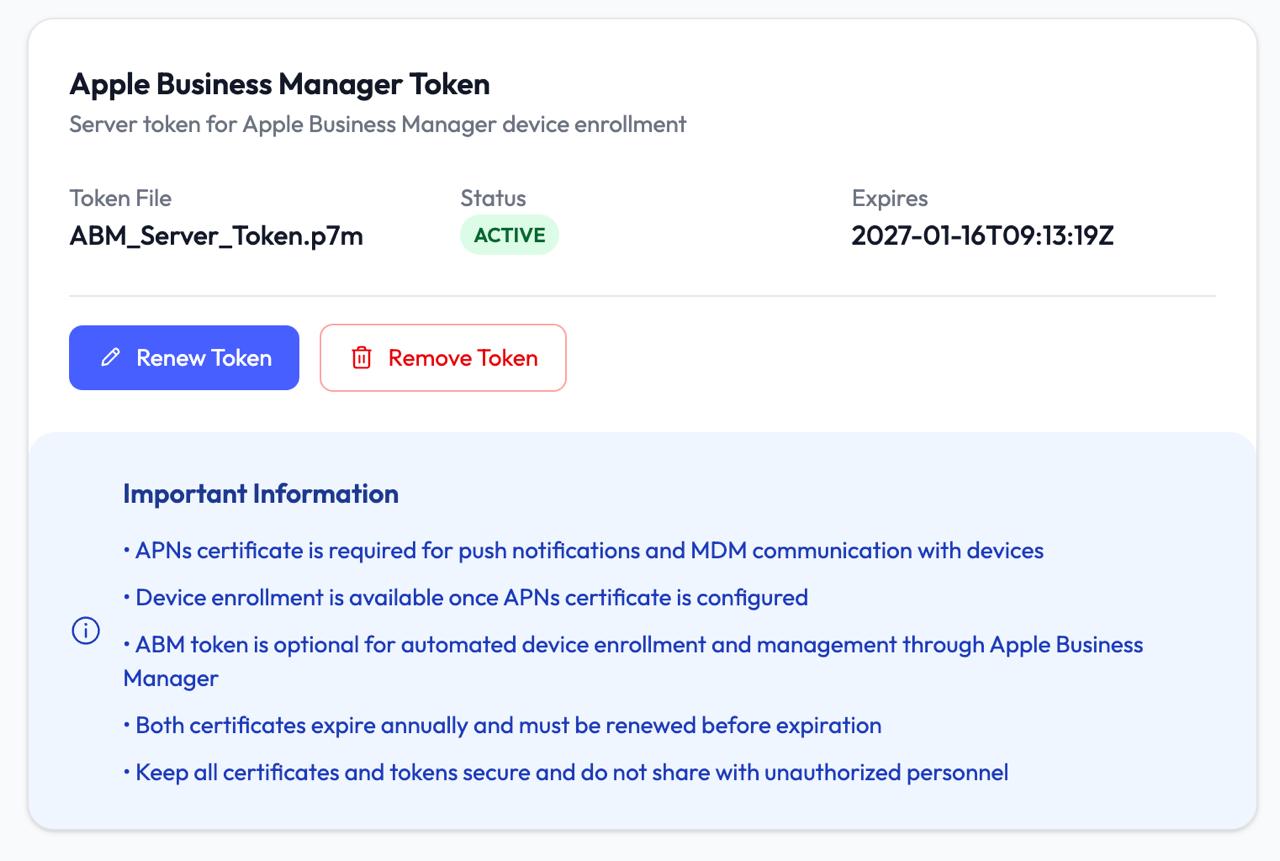Click the Apple Business Manager Token heading
1280x861 pixels.
coord(280,84)
